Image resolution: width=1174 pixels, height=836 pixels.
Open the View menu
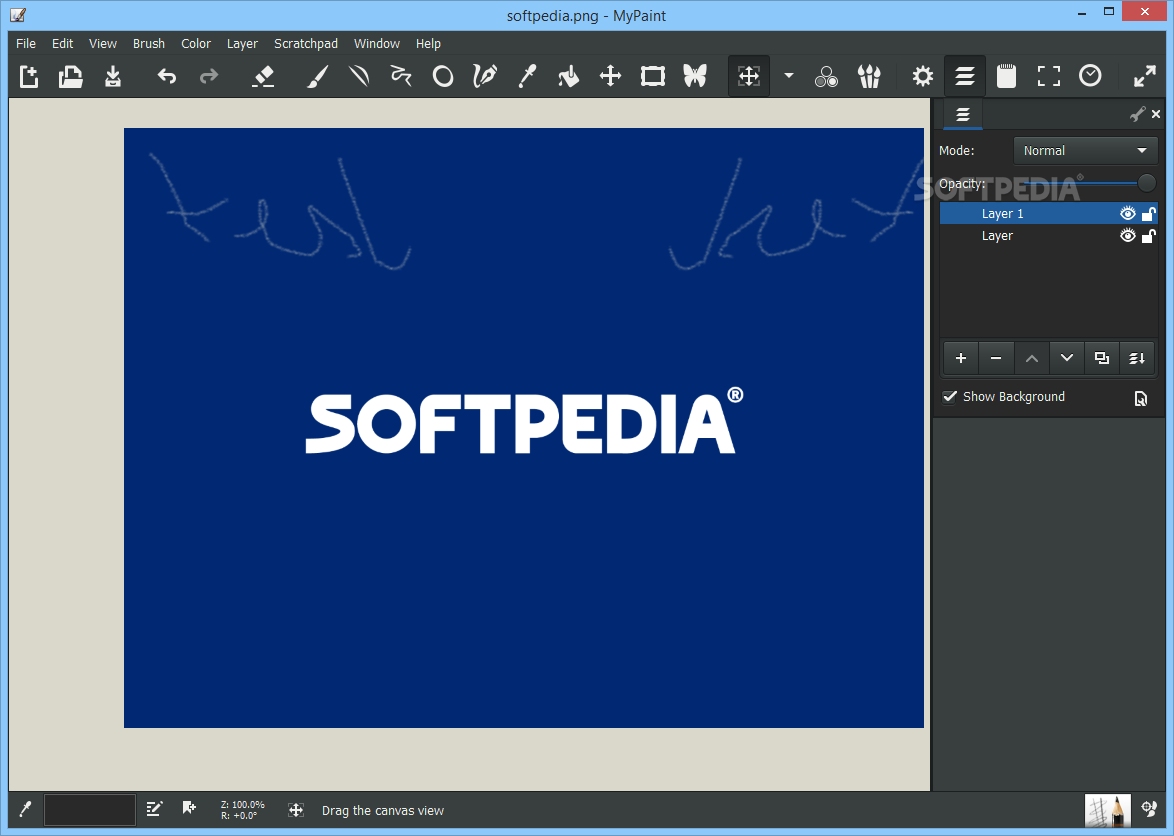103,43
